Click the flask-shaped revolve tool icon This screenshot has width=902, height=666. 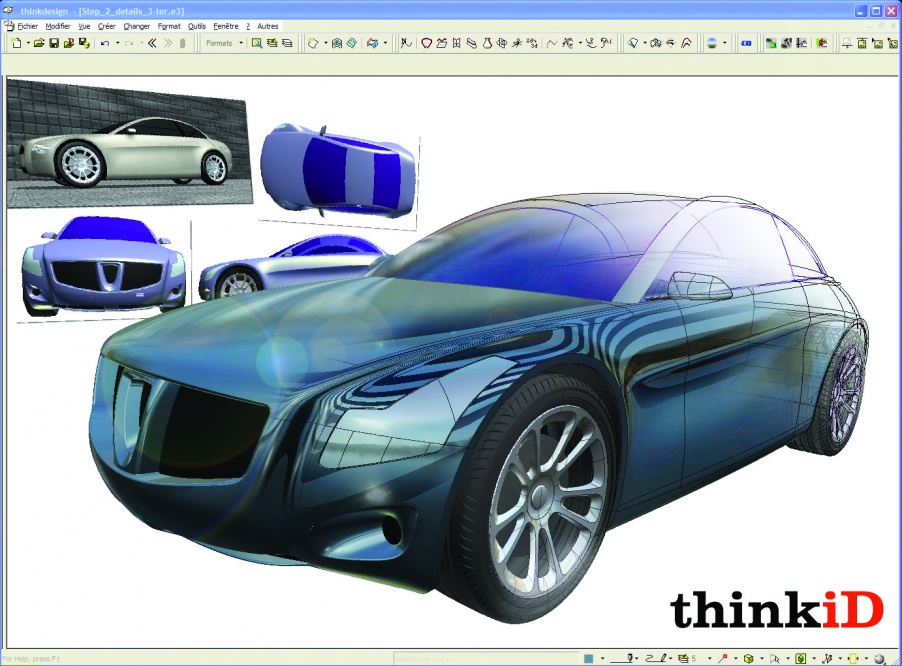[x=487, y=43]
